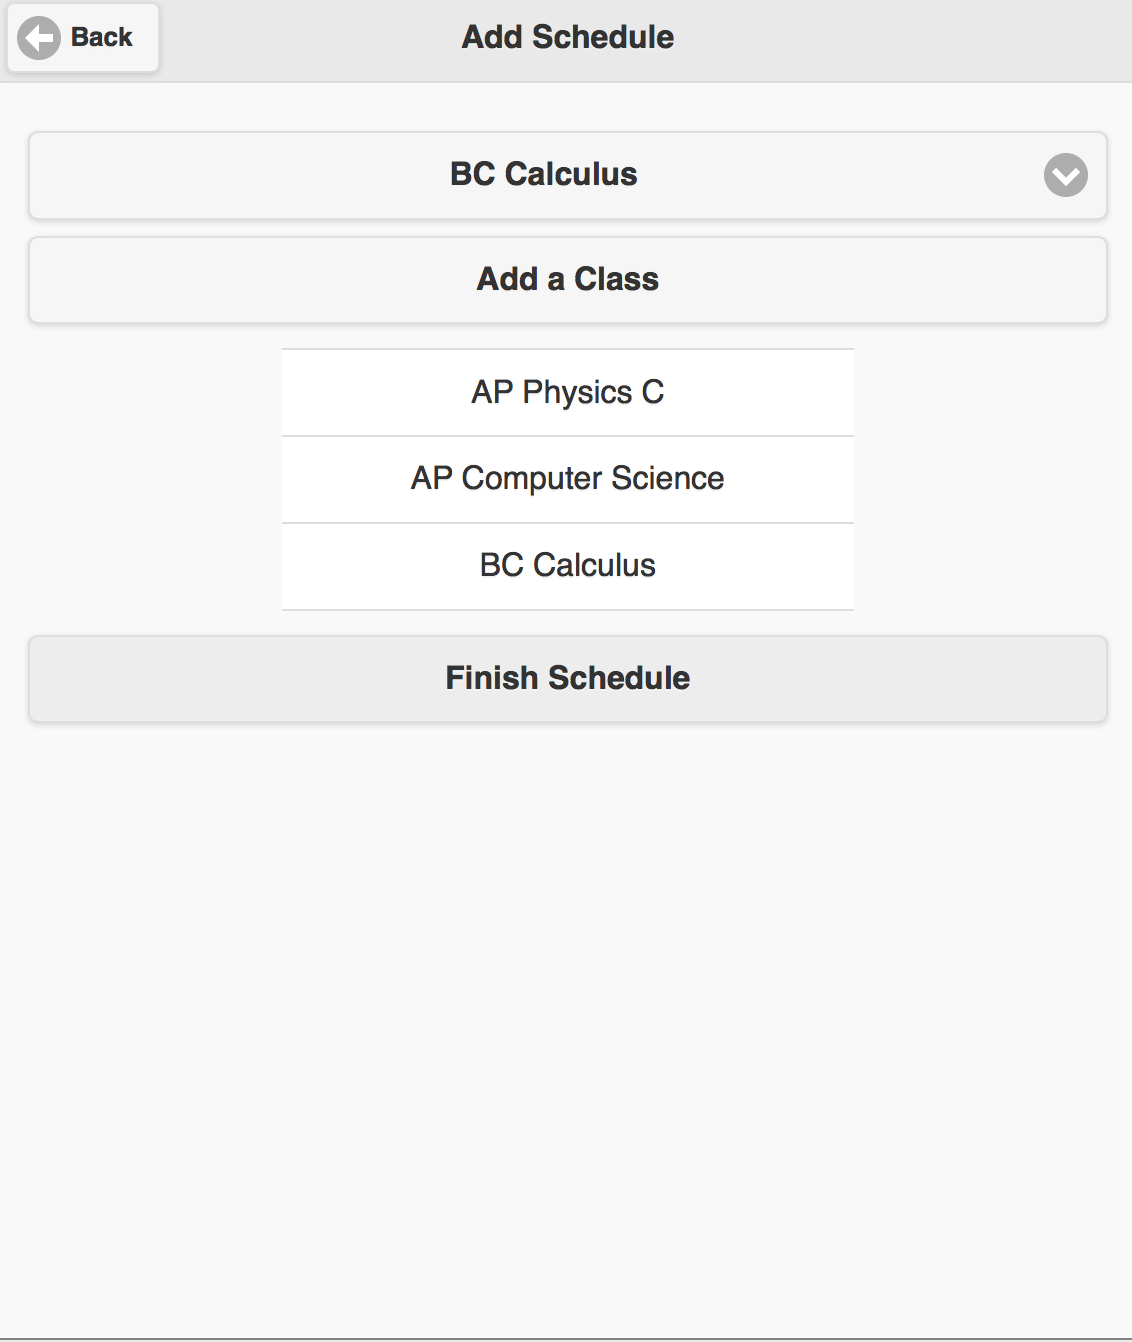This screenshot has height=1342, width=1132.
Task: Expand class options via the gray arrow circle
Action: tap(1066, 175)
